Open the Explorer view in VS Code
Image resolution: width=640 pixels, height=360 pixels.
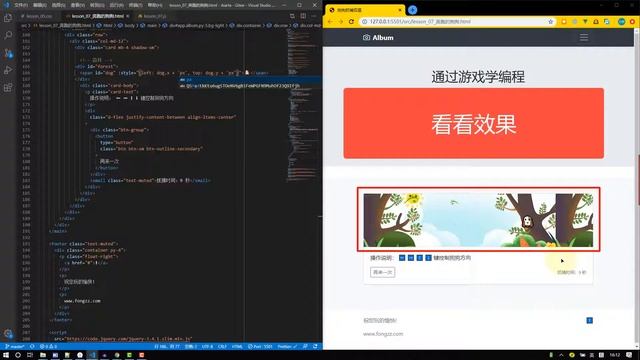(8, 18)
